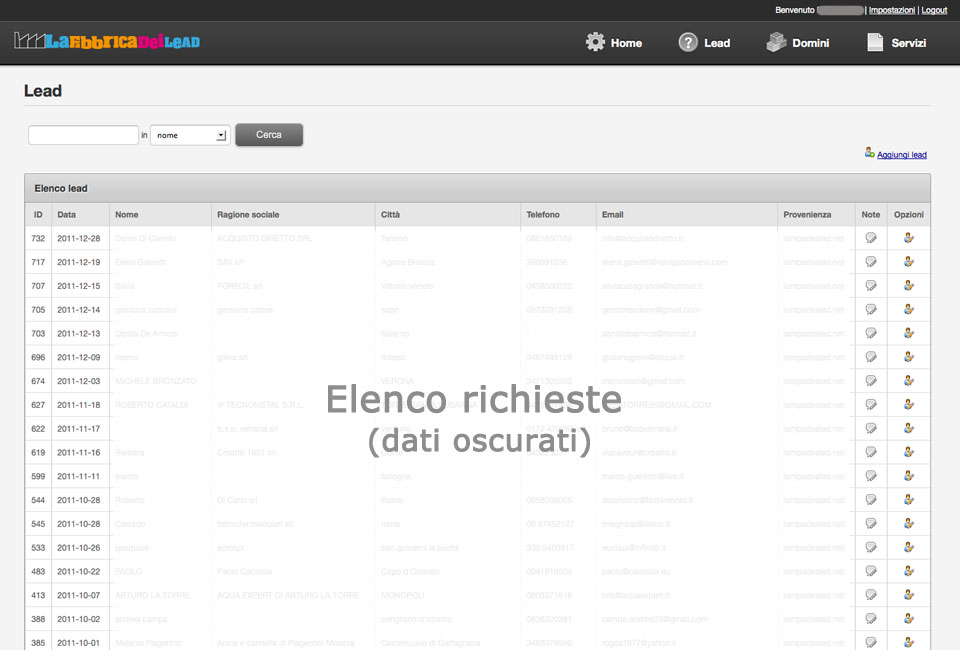Viewport: 960px width, 650px height.
Task: Go to the Home menu
Action: point(614,43)
